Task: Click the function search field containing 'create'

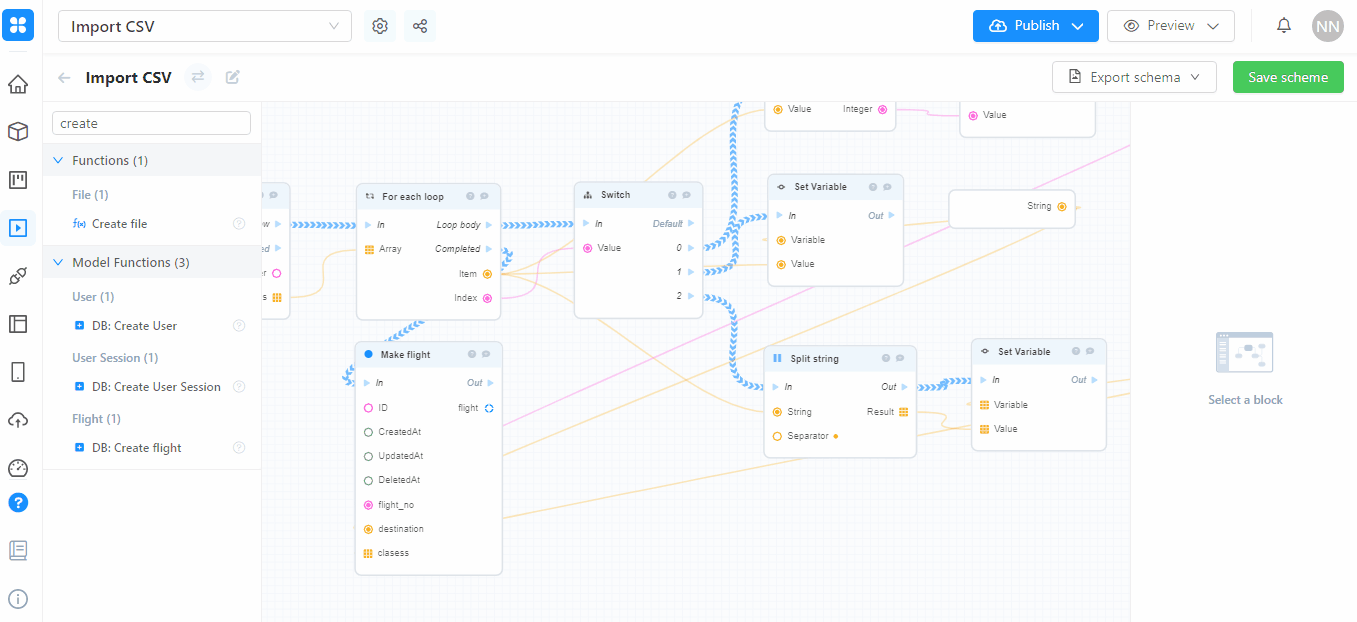Action: coord(151,123)
